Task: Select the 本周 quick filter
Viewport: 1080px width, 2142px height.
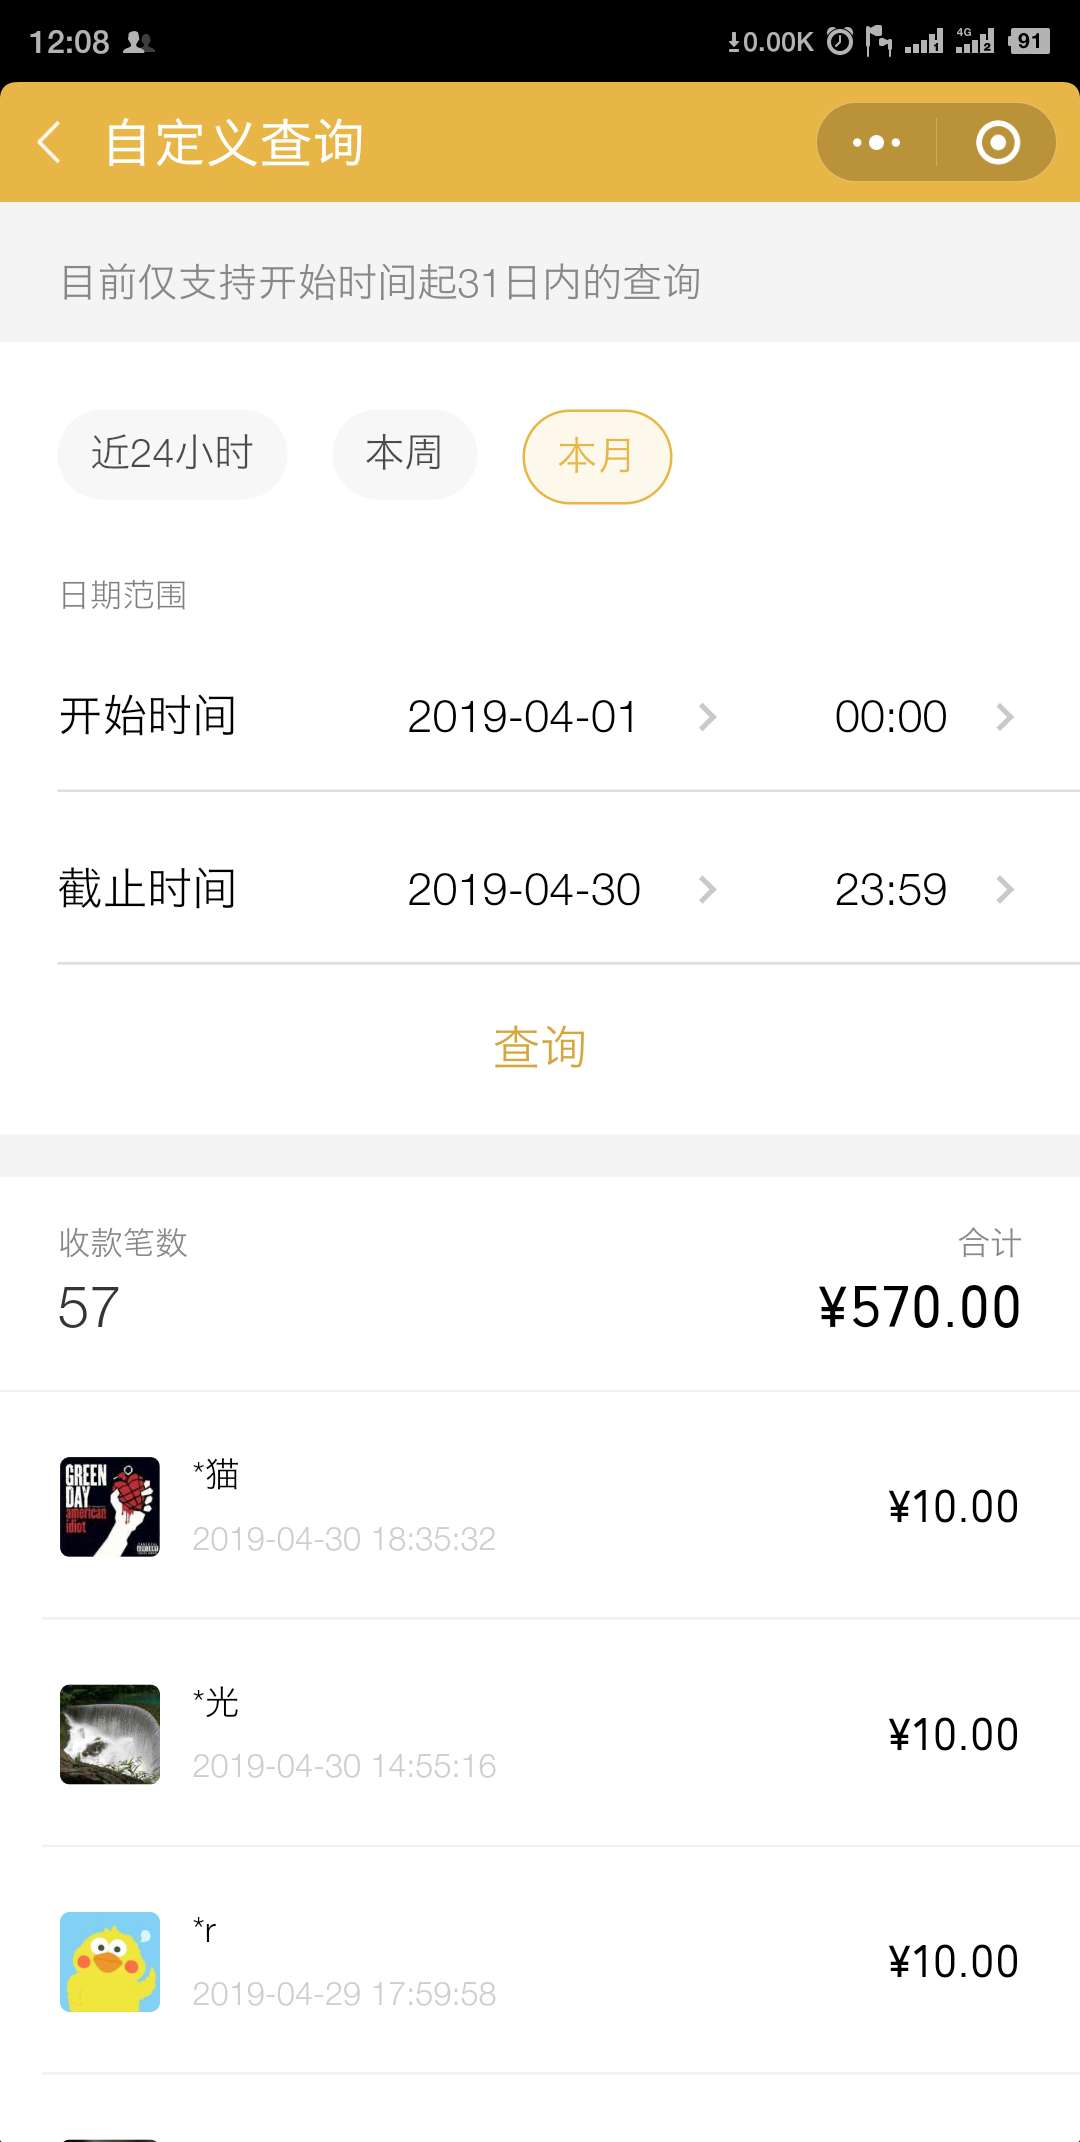Action: 404,454
